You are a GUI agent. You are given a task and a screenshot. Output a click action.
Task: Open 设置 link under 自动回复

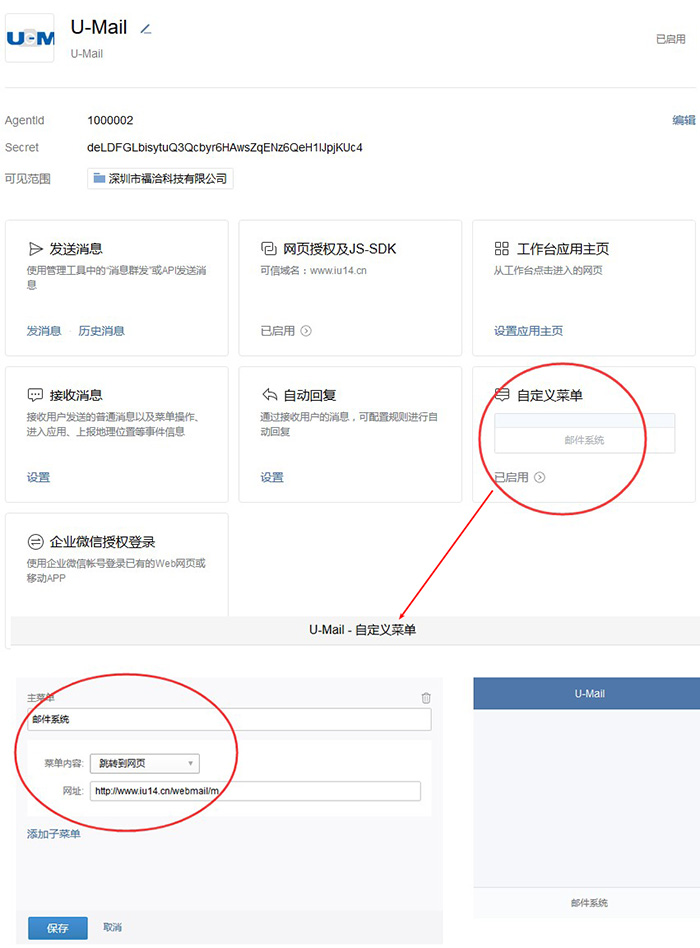[272, 477]
